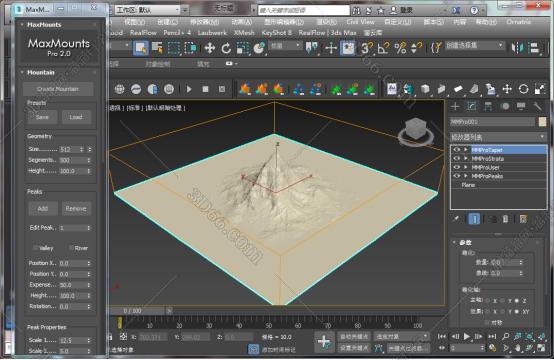The width and height of the screenshot is (554, 360).
Task: Remove modifier with trash can icon
Action: pos(505,219)
